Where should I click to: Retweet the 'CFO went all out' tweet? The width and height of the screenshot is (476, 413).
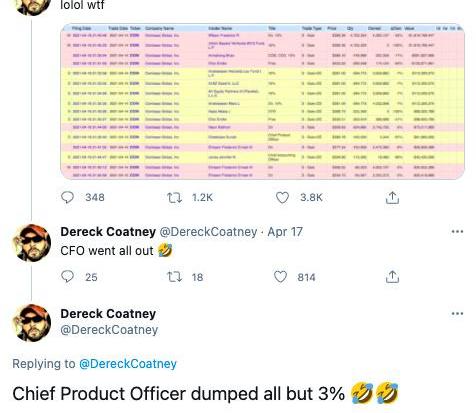(x=175, y=277)
